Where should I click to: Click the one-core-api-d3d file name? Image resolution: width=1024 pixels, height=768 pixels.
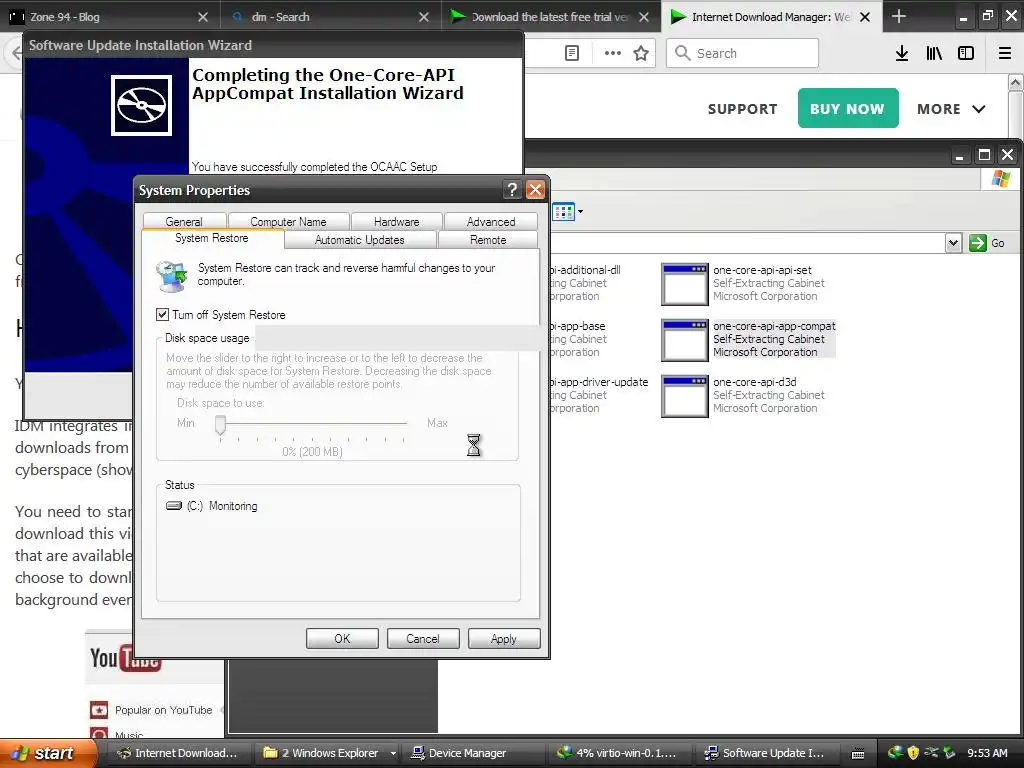(754, 382)
